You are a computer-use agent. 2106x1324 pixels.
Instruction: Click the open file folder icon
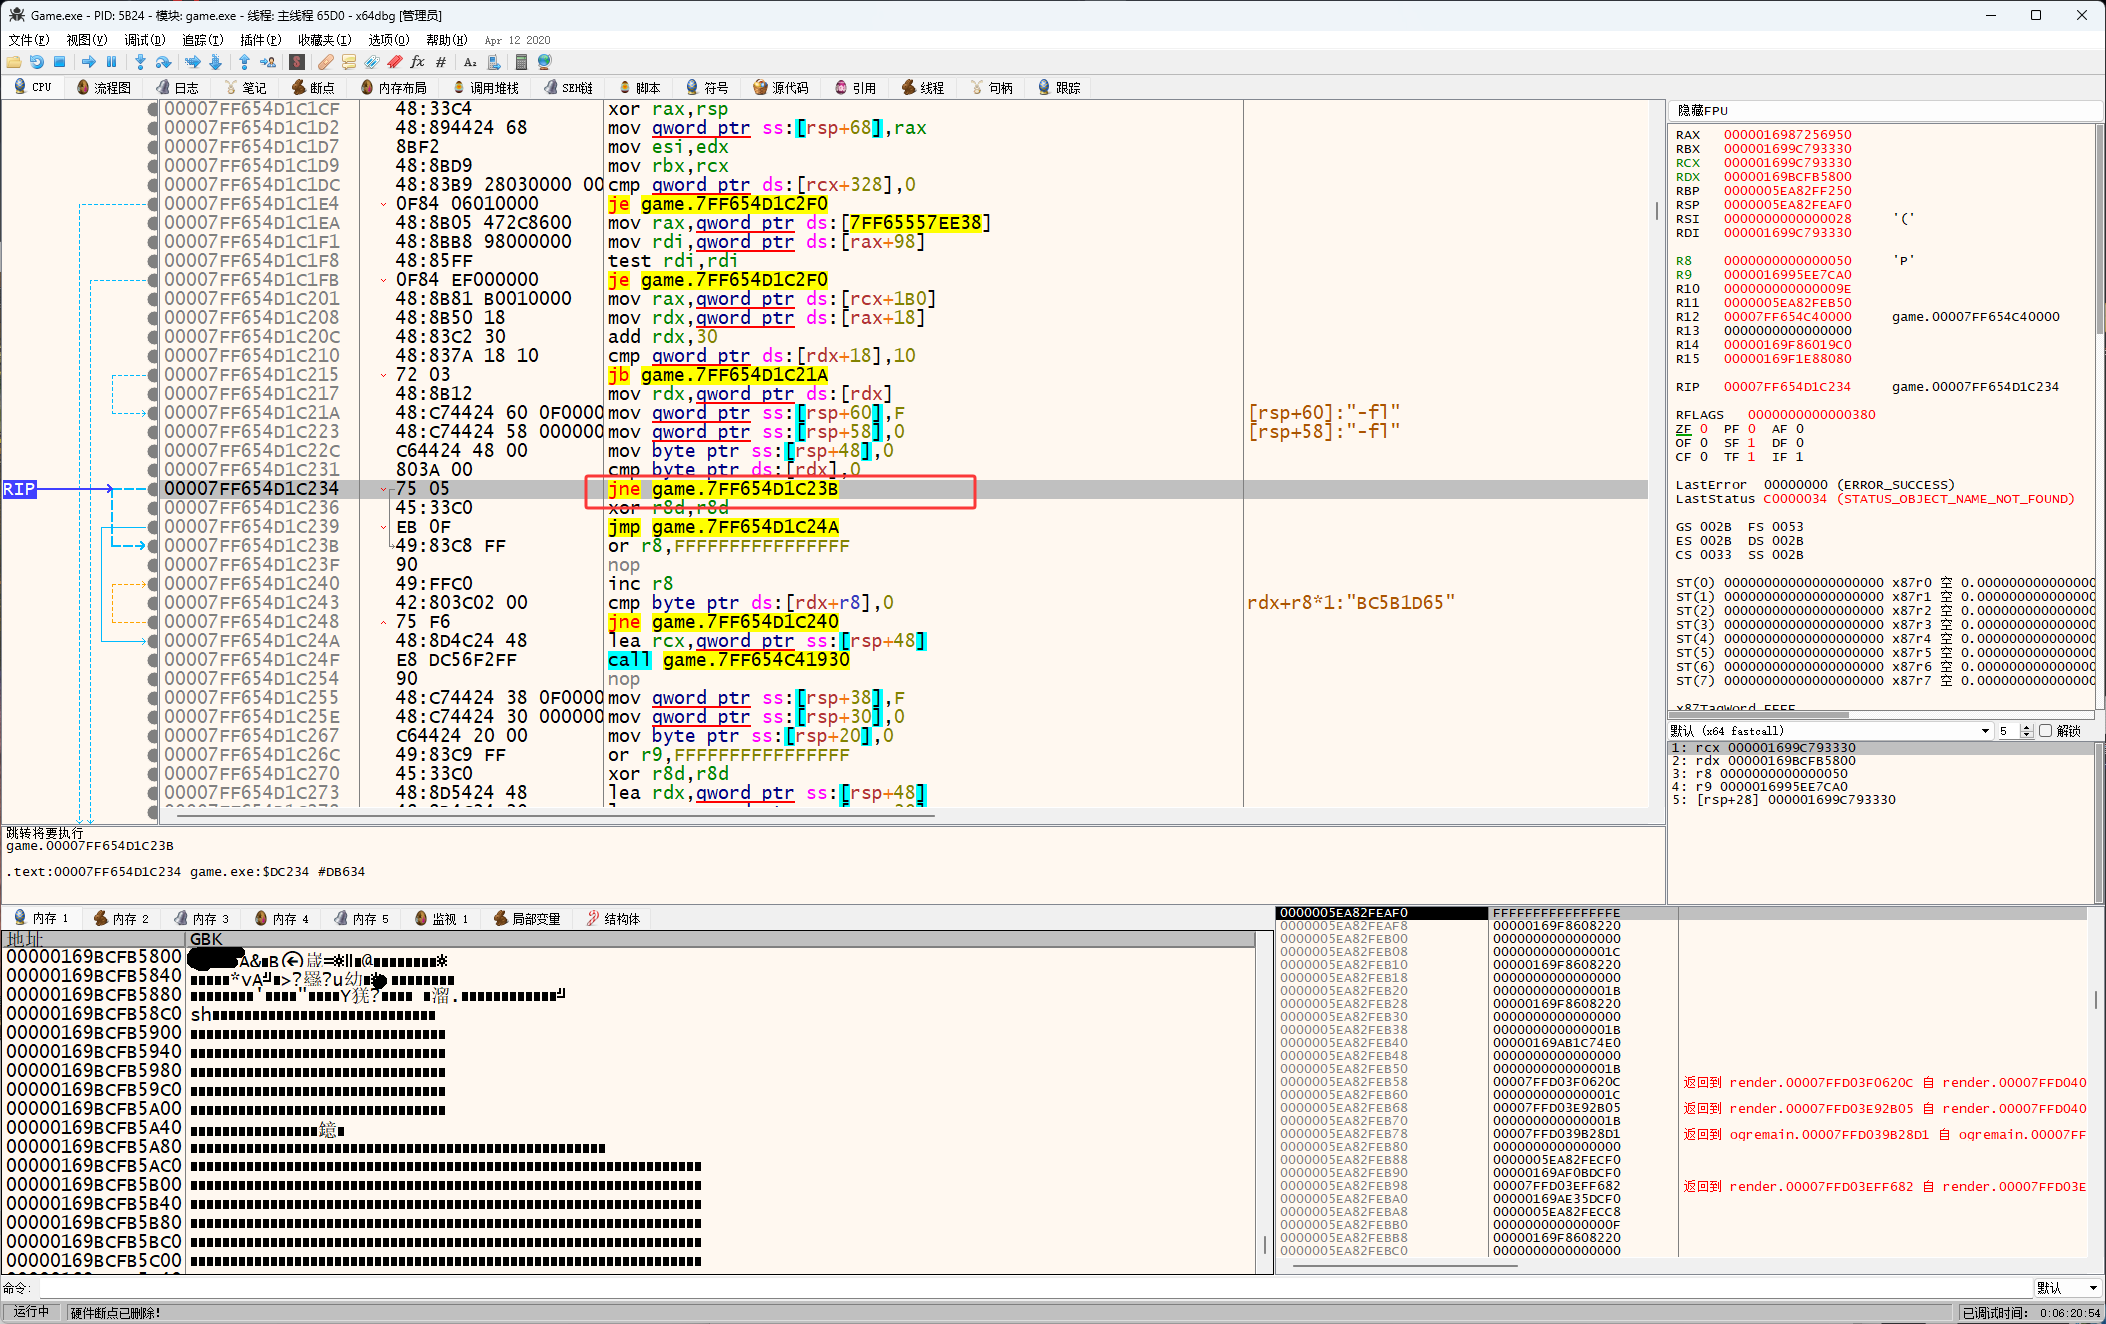[13, 62]
